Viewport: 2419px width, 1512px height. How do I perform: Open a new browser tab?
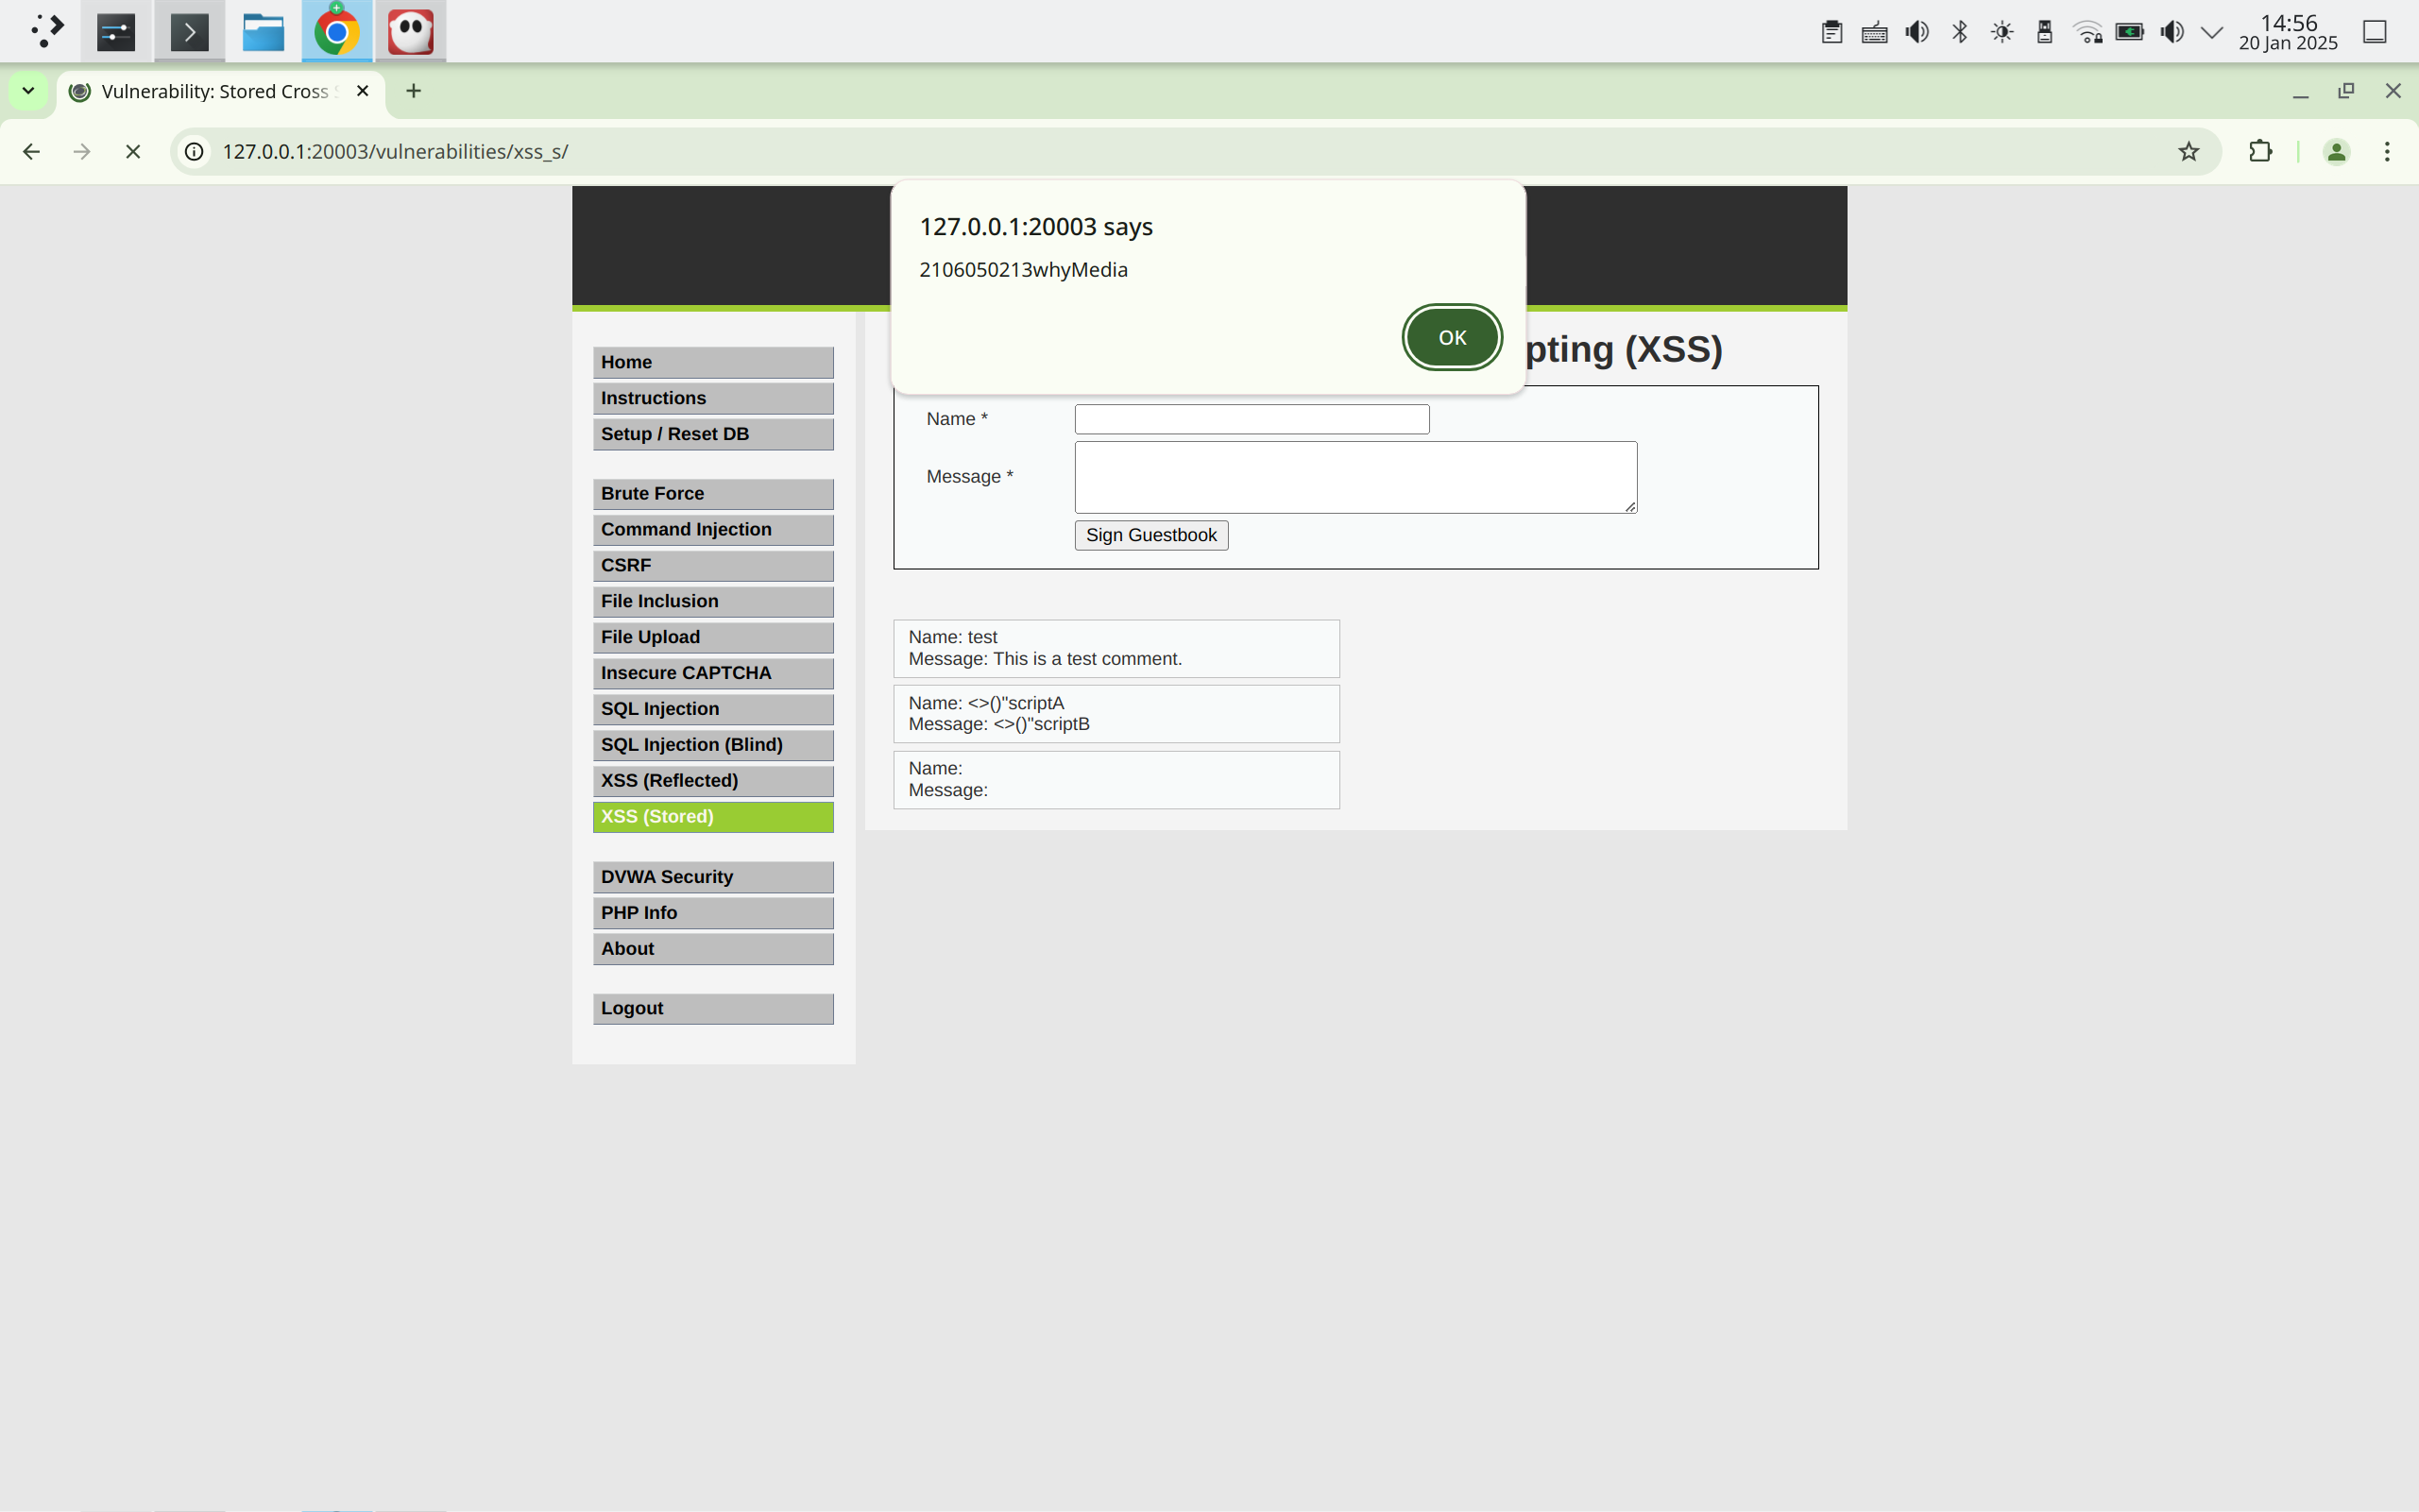413,91
